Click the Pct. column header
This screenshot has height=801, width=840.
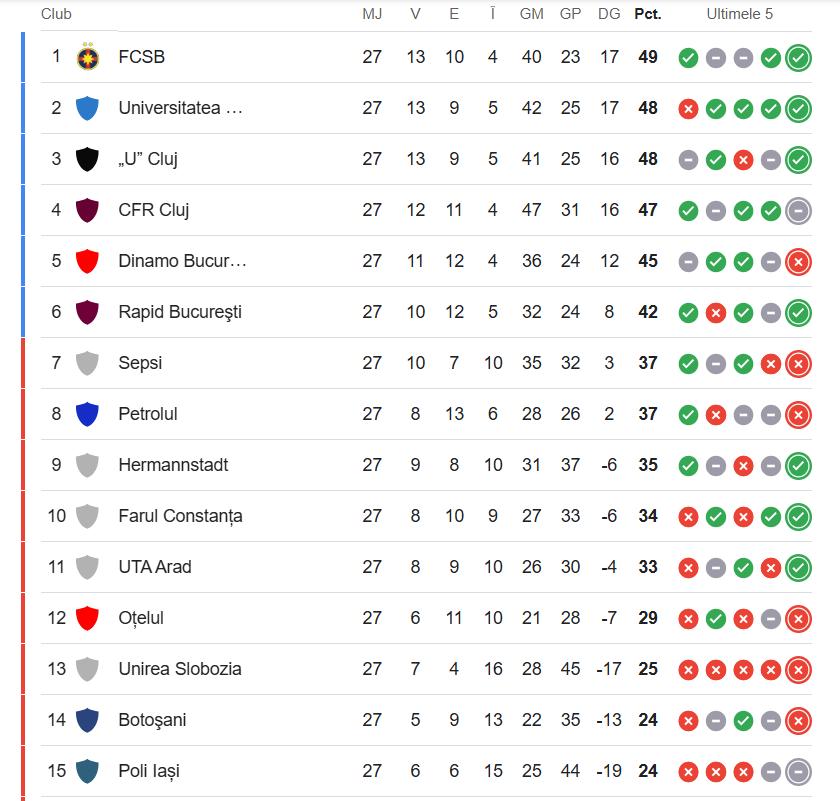click(648, 14)
